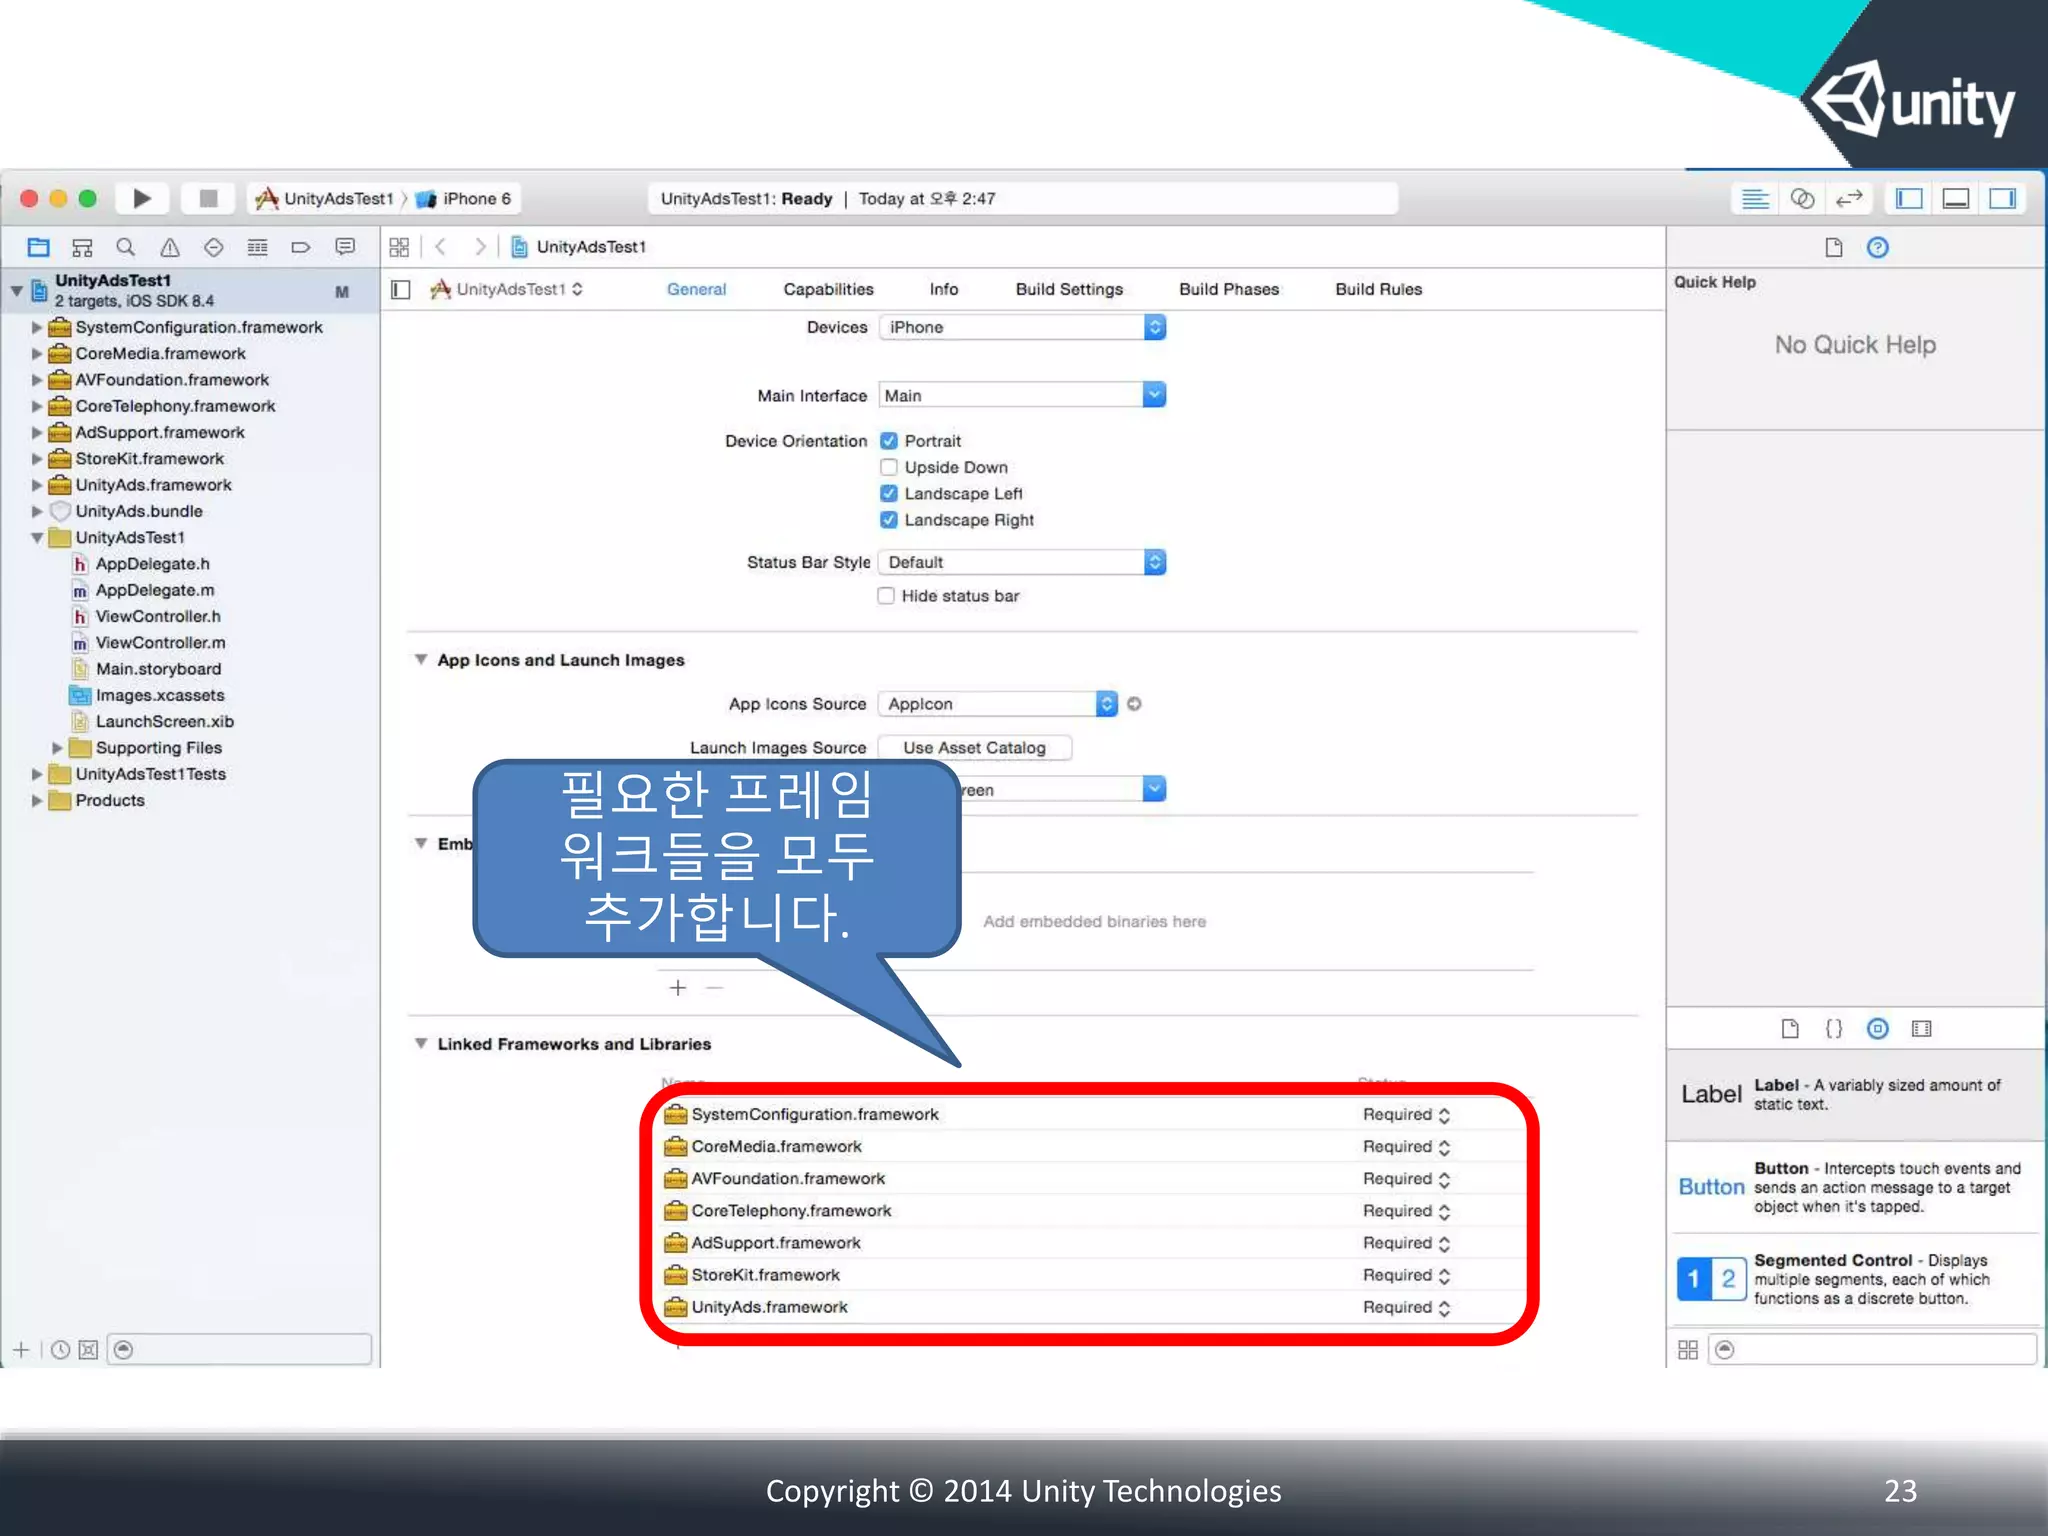The height and width of the screenshot is (1536, 2048).
Task: Add an embedded binary with plus
Action: click(x=678, y=988)
